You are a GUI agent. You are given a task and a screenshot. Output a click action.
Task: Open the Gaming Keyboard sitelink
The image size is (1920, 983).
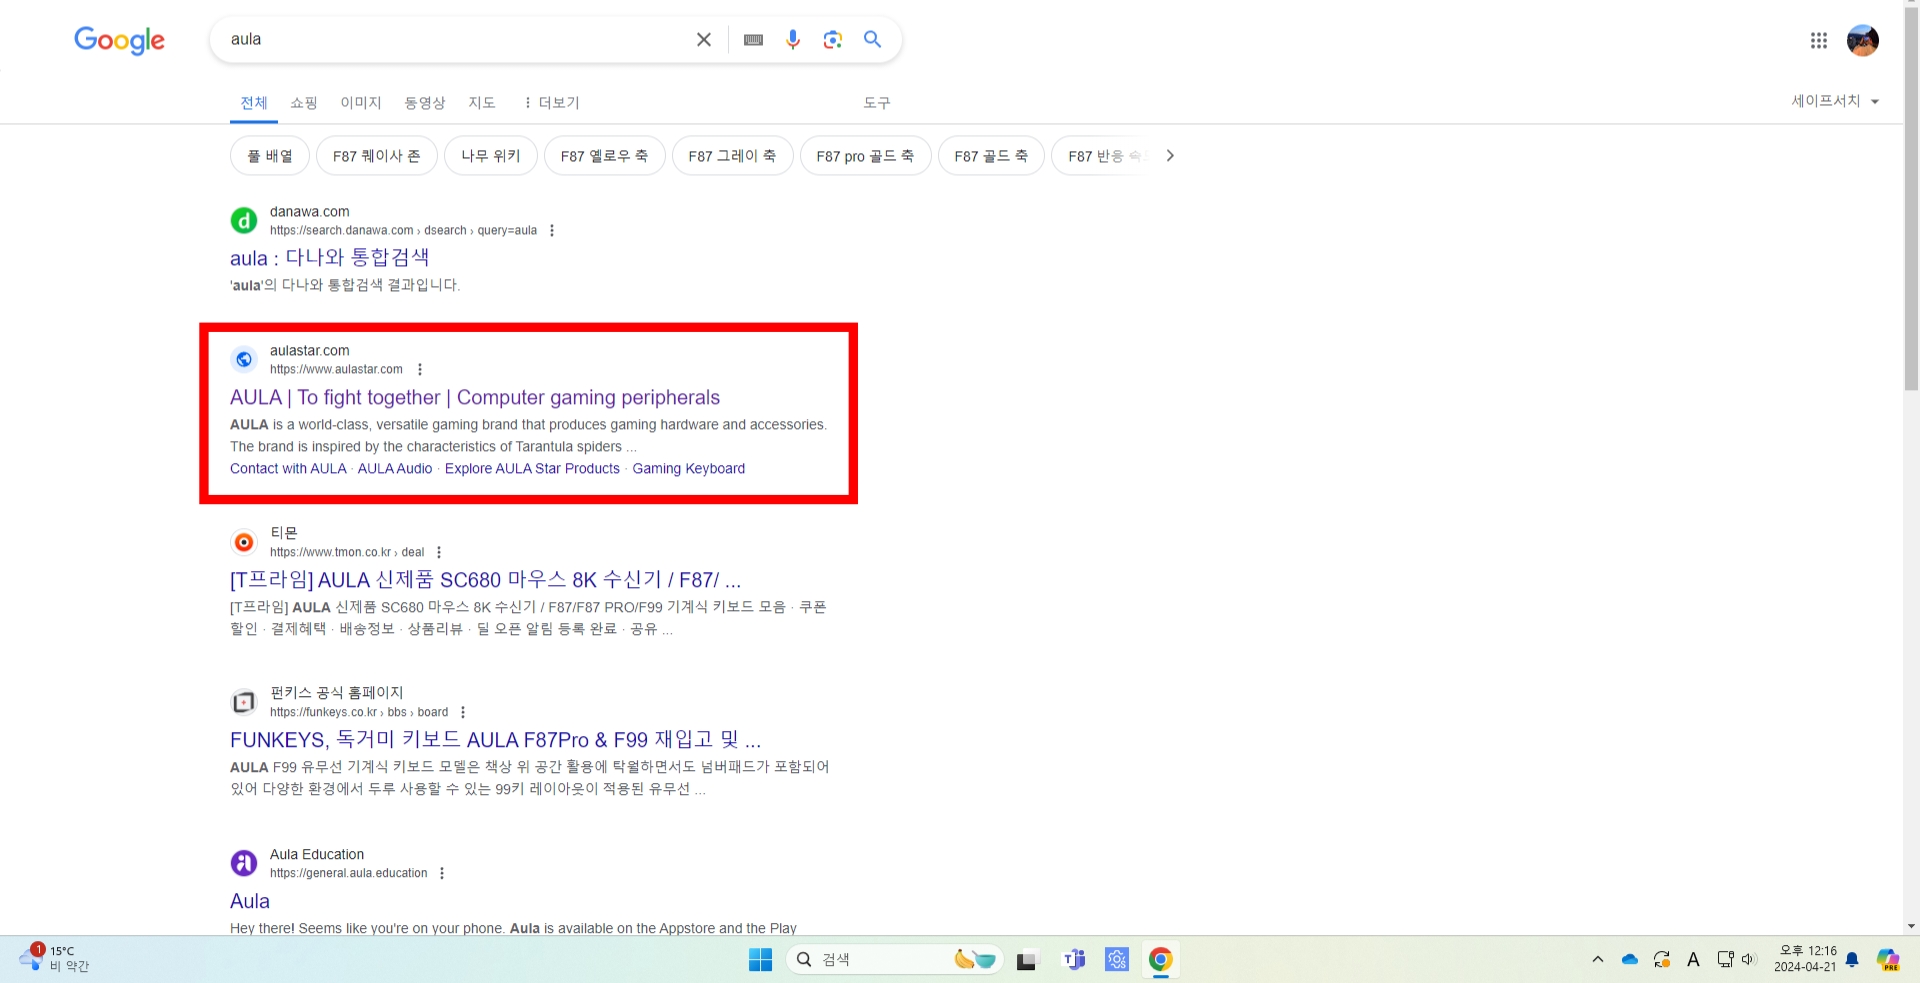[689, 468]
